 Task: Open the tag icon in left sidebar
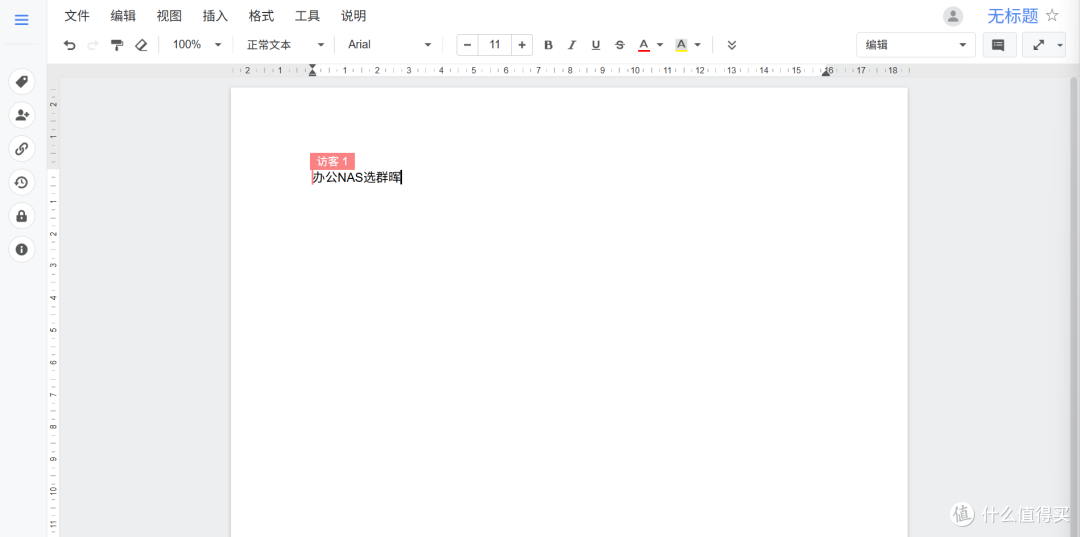21,82
